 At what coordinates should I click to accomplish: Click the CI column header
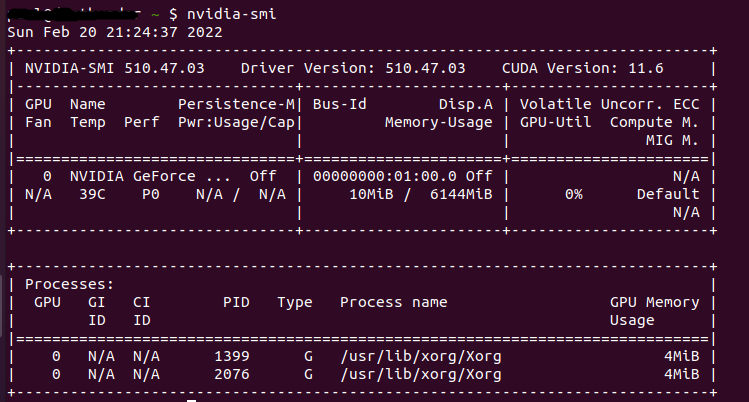pyautogui.click(x=141, y=302)
